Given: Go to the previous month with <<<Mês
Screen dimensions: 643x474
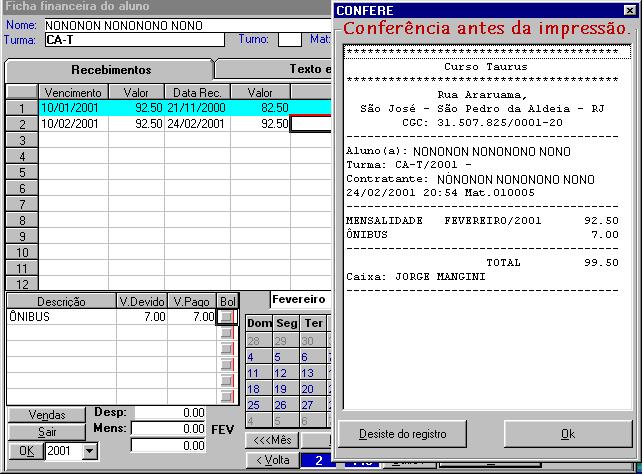Looking at the screenshot, I should coord(273,440).
